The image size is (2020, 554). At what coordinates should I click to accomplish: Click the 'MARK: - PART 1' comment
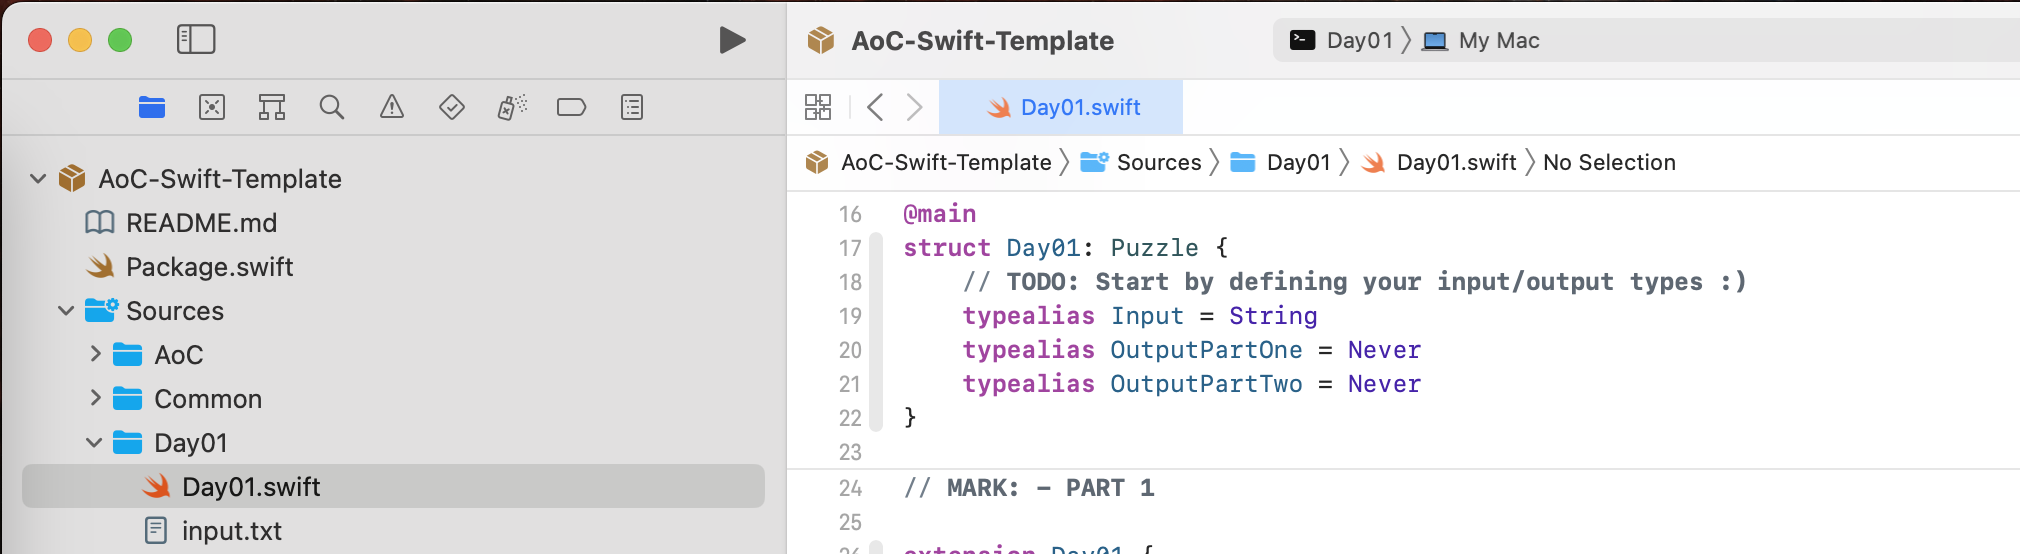[1029, 488]
